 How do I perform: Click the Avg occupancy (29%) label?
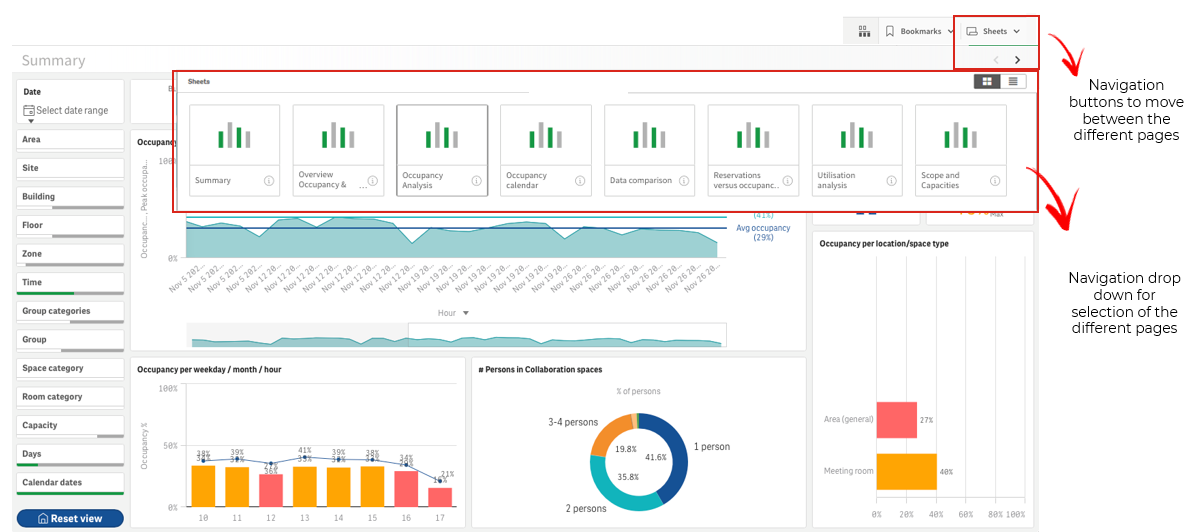pyautogui.click(x=763, y=232)
